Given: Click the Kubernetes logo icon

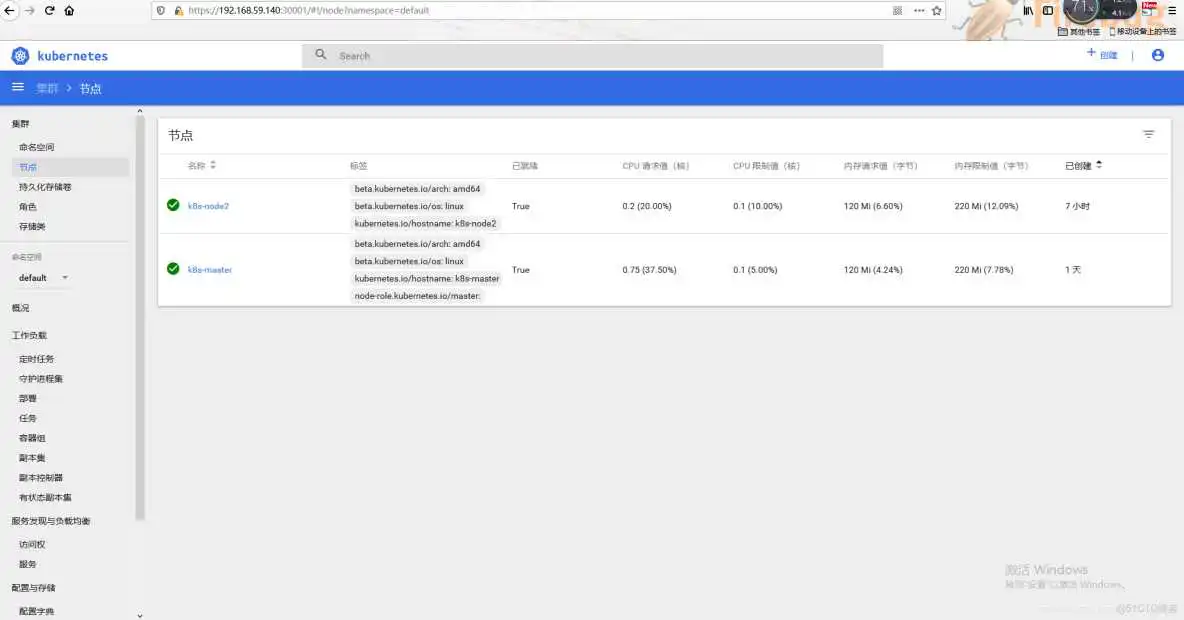Looking at the screenshot, I should point(20,56).
